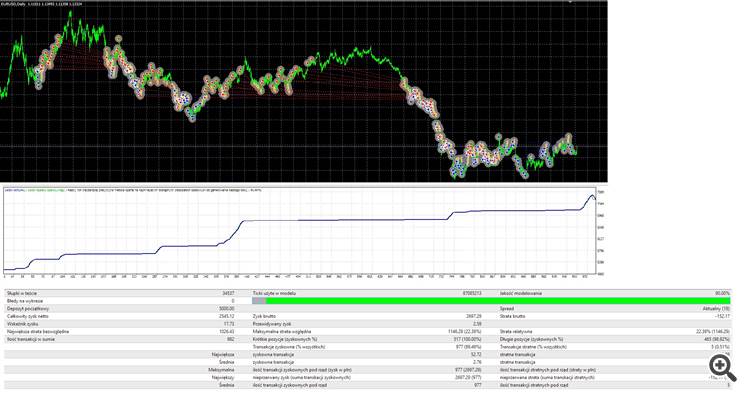Click the absolute drawdown value 1026.43
The width and height of the screenshot is (750, 394).
point(227,331)
